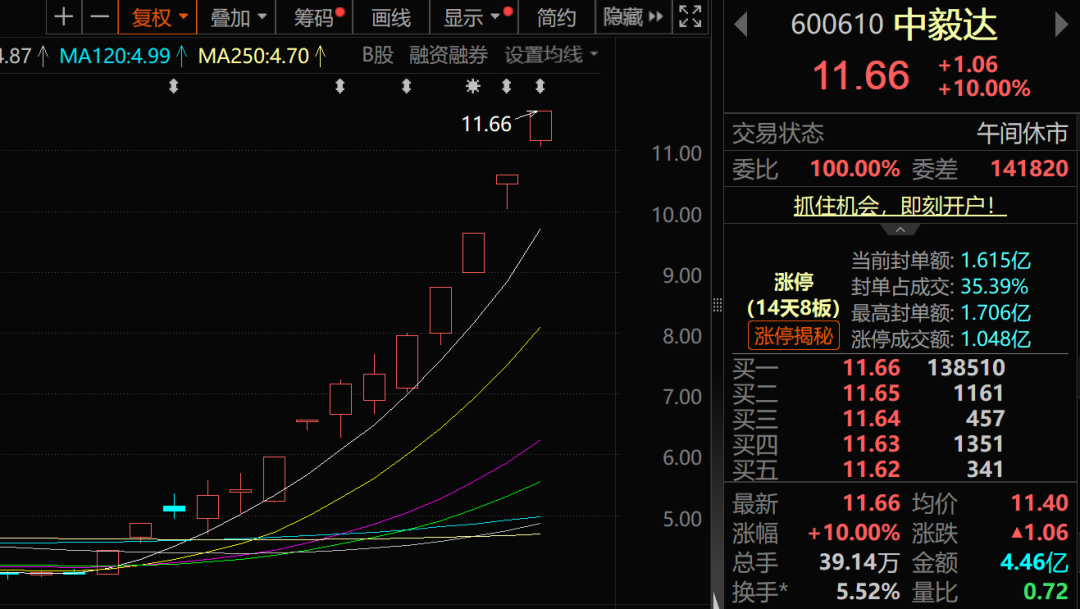This screenshot has height=609, width=1080.
Task: Toggle fullscreen chart view icon
Action: [689, 17]
